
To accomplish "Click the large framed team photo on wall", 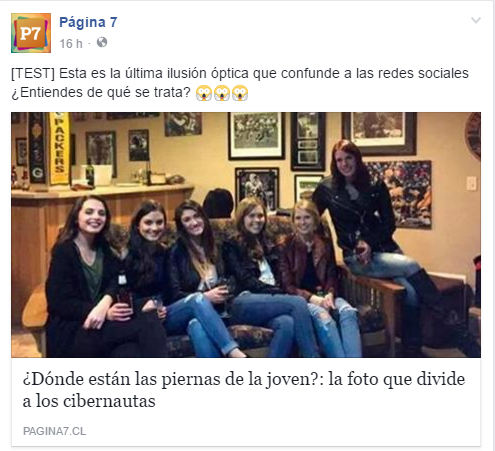I will click(x=256, y=136).
